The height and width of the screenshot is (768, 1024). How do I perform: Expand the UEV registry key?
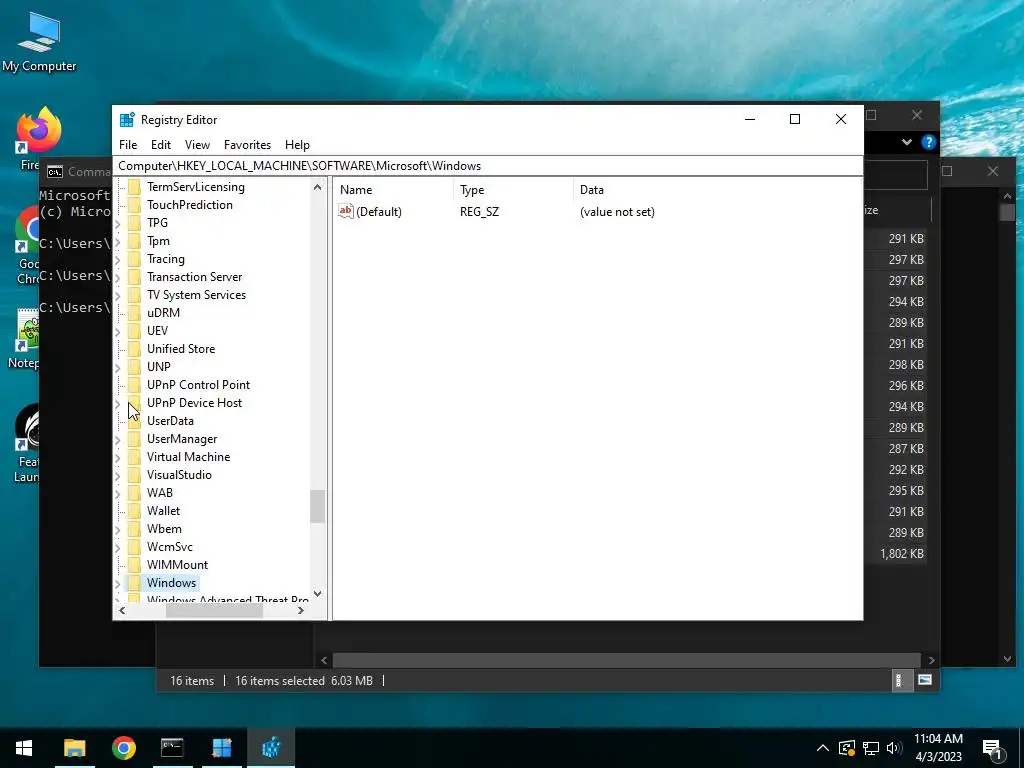tap(118, 331)
